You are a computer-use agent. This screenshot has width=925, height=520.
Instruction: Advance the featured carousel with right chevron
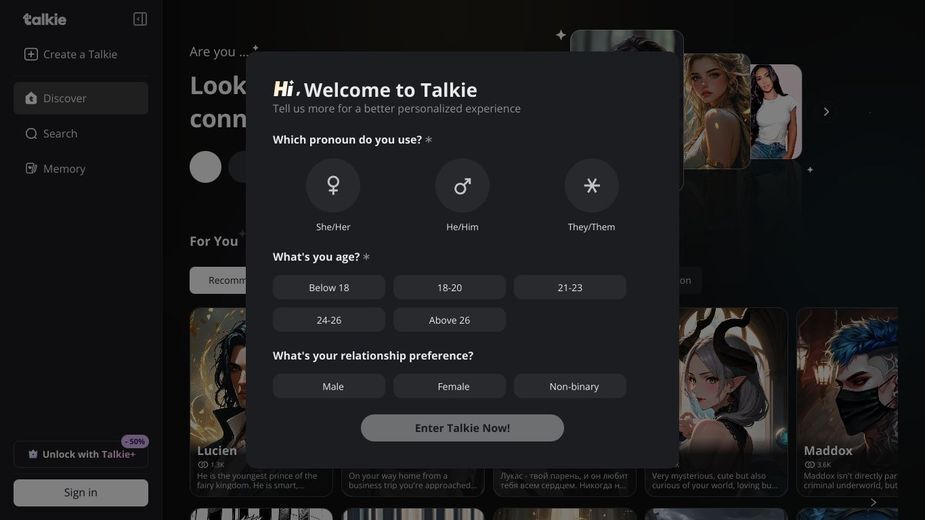pyautogui.click(x=826, y=112)
